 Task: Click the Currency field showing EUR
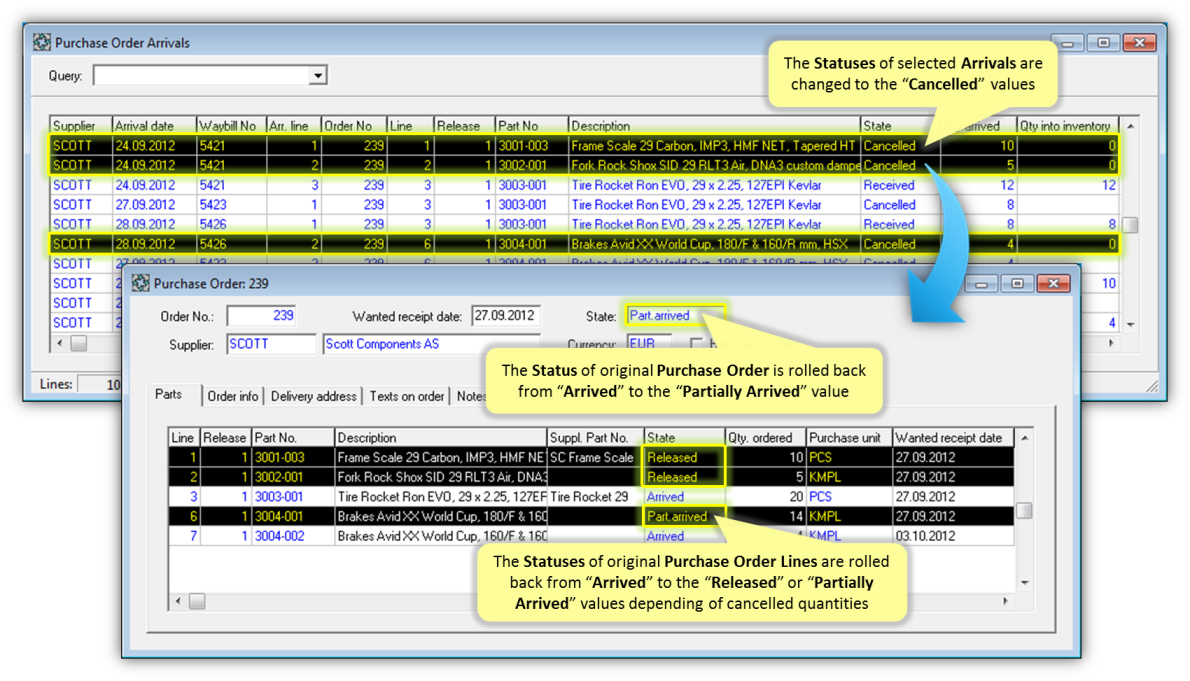(x=649, y=344)
